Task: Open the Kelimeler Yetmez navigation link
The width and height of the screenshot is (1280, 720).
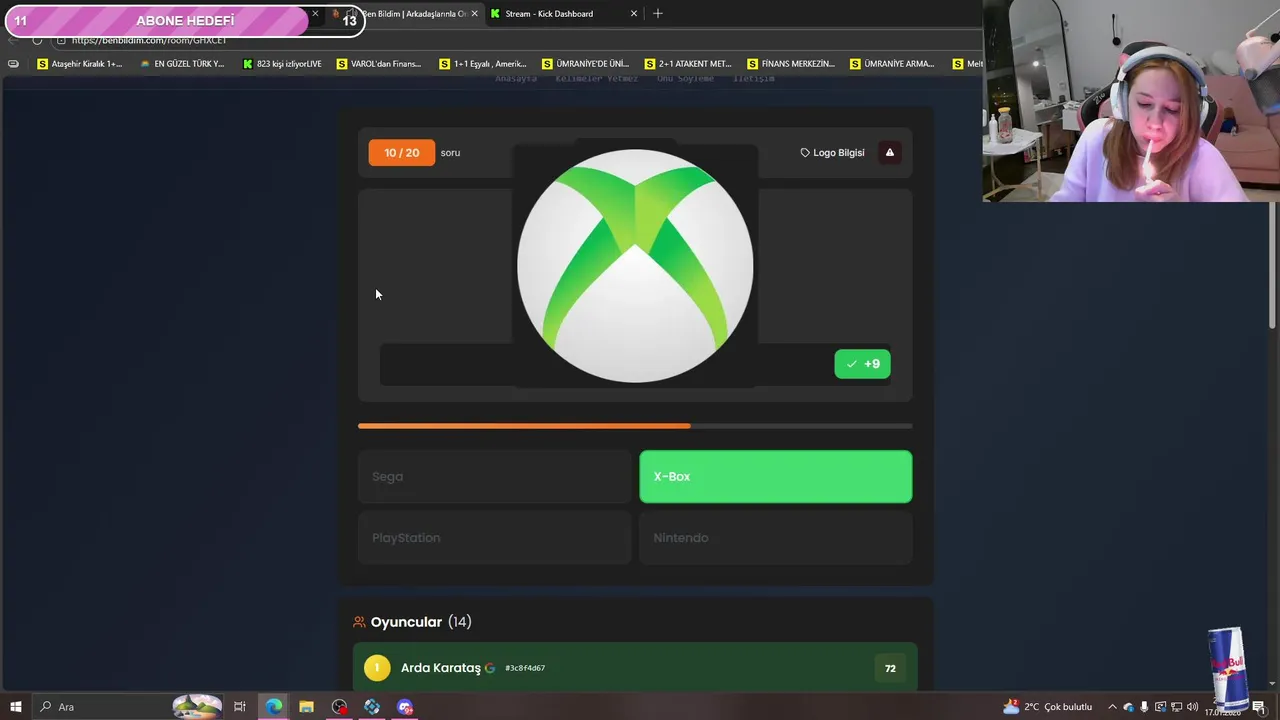Action: 596,79
